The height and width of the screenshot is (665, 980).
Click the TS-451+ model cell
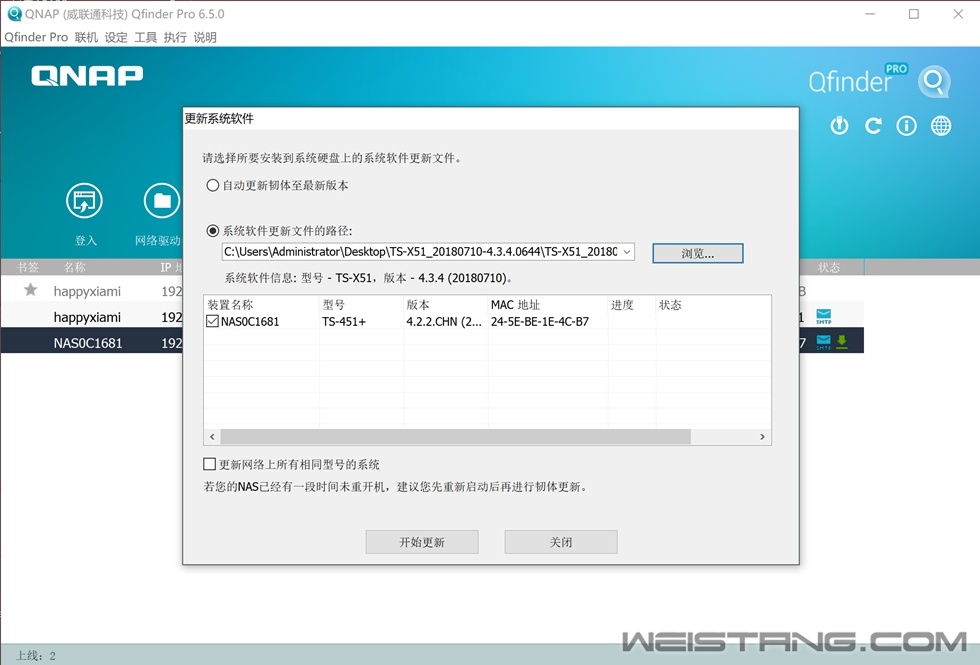(344, 321)
